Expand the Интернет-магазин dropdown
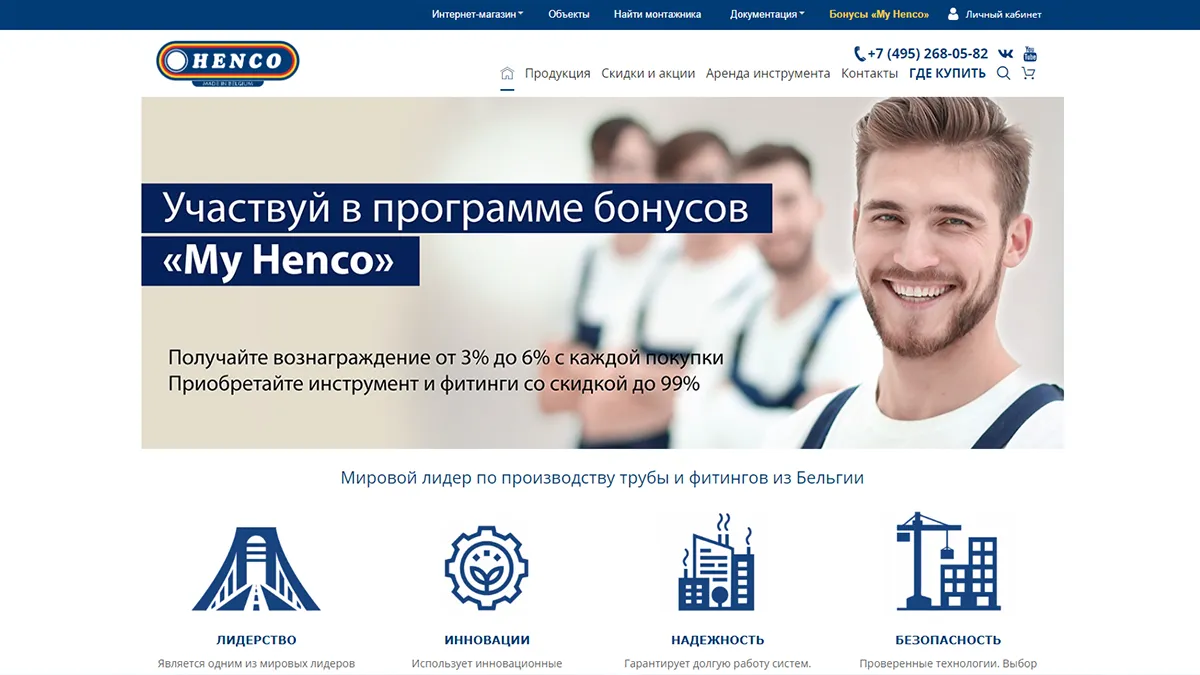This screenshot has width=1200, height=675. pos(478,14)
